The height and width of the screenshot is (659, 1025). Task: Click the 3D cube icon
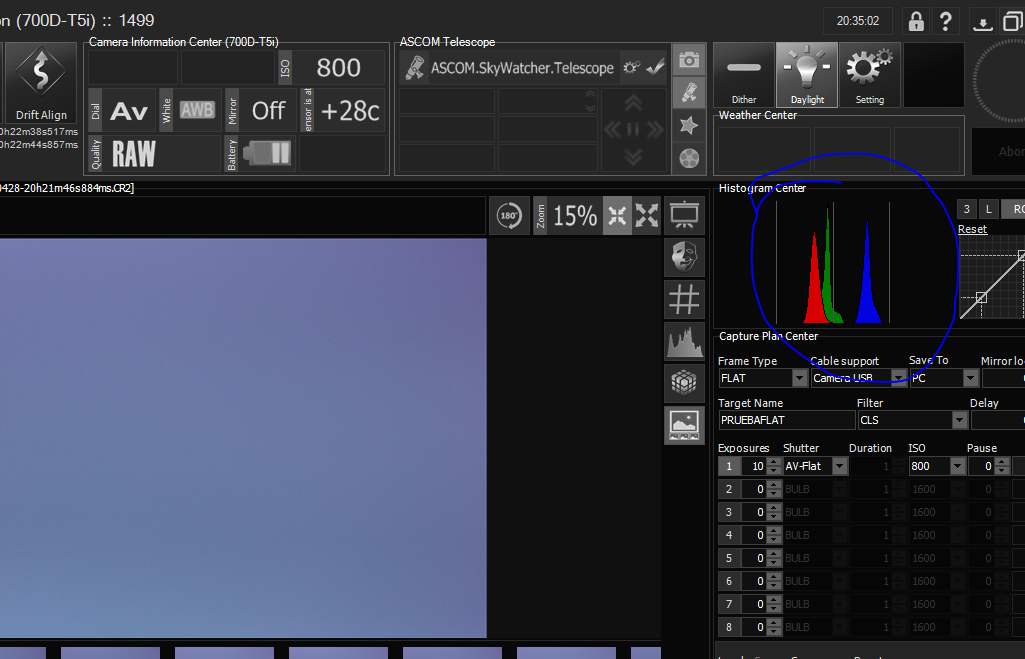tap(684, 383)
